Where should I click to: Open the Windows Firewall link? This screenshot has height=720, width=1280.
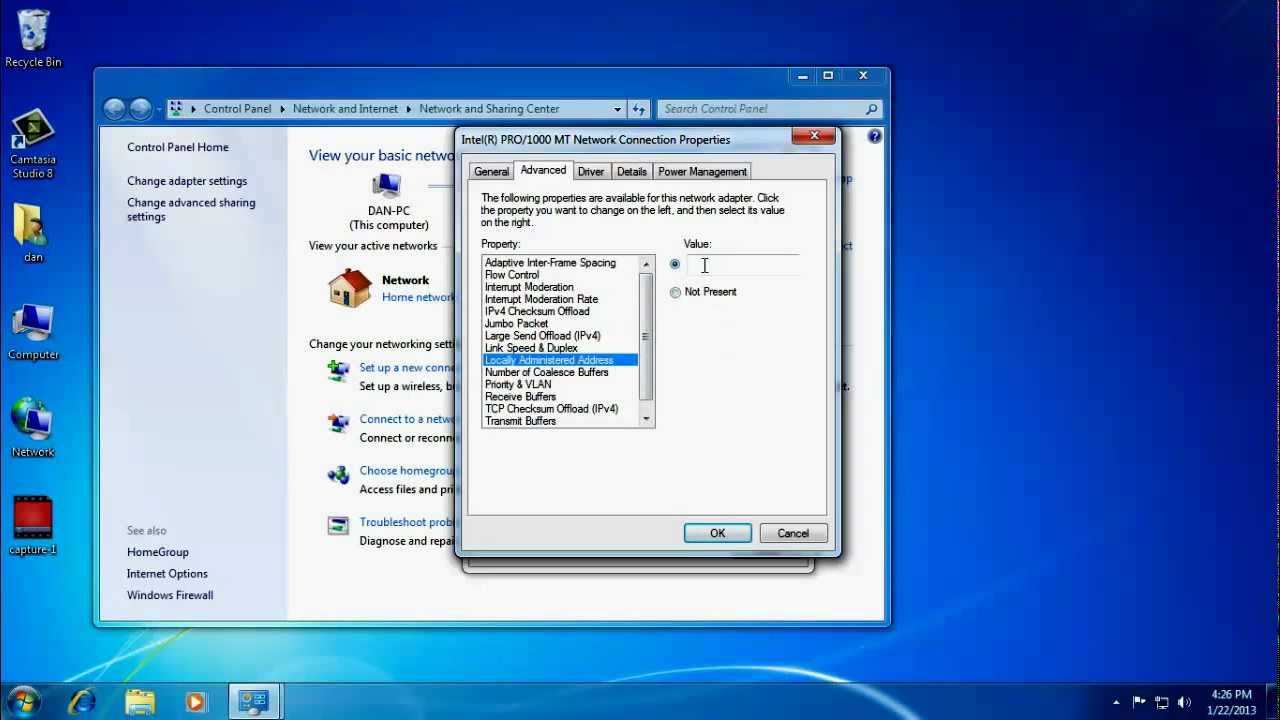[x=170, y=595]
